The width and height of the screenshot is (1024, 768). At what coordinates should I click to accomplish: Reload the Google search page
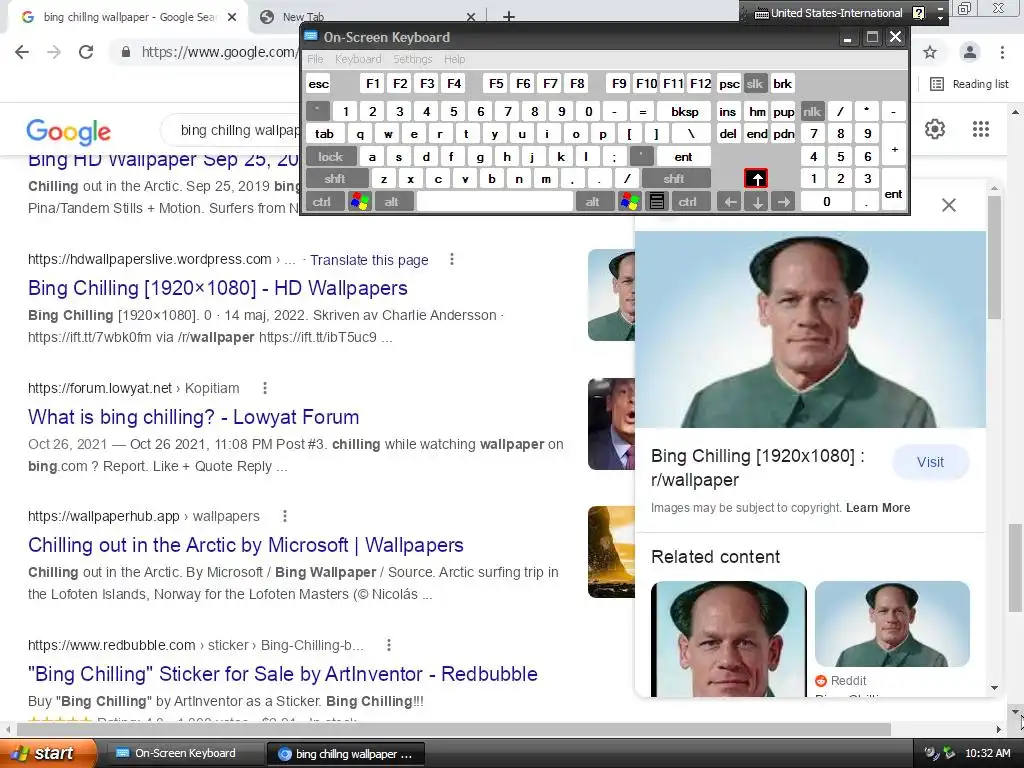[x=86, y=52]
